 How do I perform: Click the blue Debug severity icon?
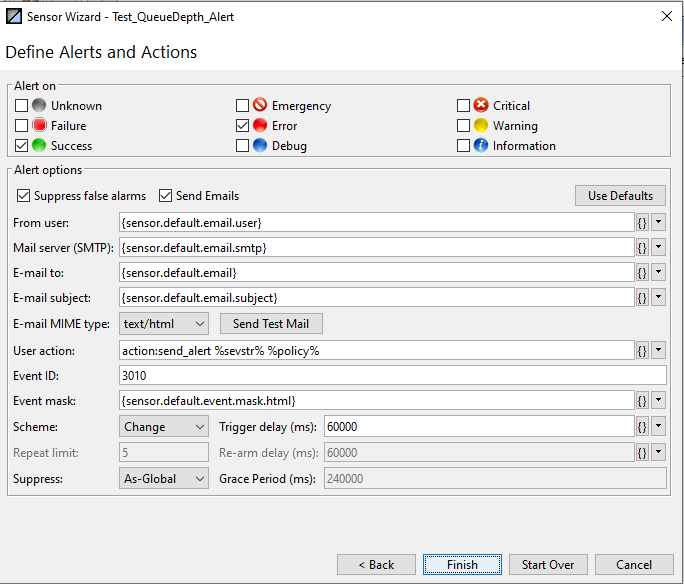pyautogui.click(x=260, y=145)
